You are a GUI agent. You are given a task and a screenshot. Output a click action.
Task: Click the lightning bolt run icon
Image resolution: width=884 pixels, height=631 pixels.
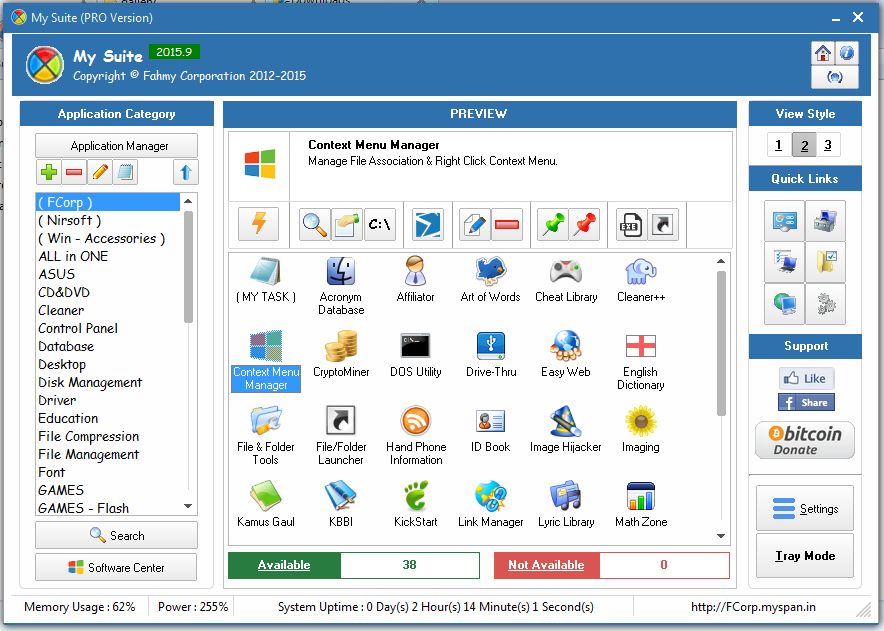(258, 224)
